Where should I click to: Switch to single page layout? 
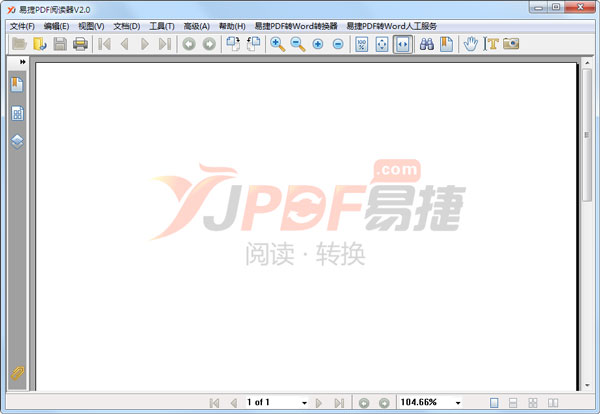point(494,403)
